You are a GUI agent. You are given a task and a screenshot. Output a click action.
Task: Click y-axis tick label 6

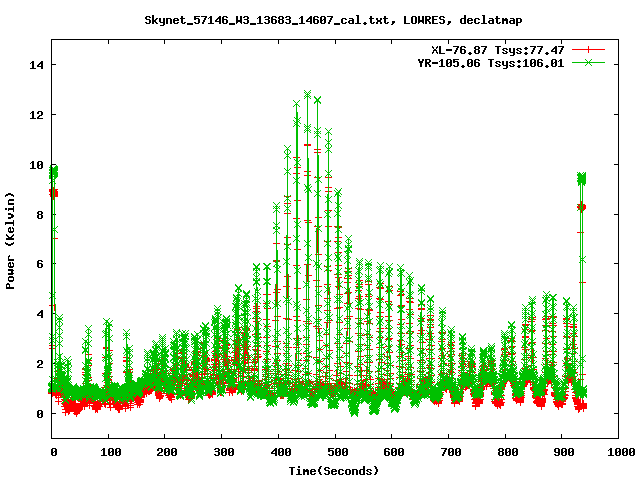pos(40,264)
